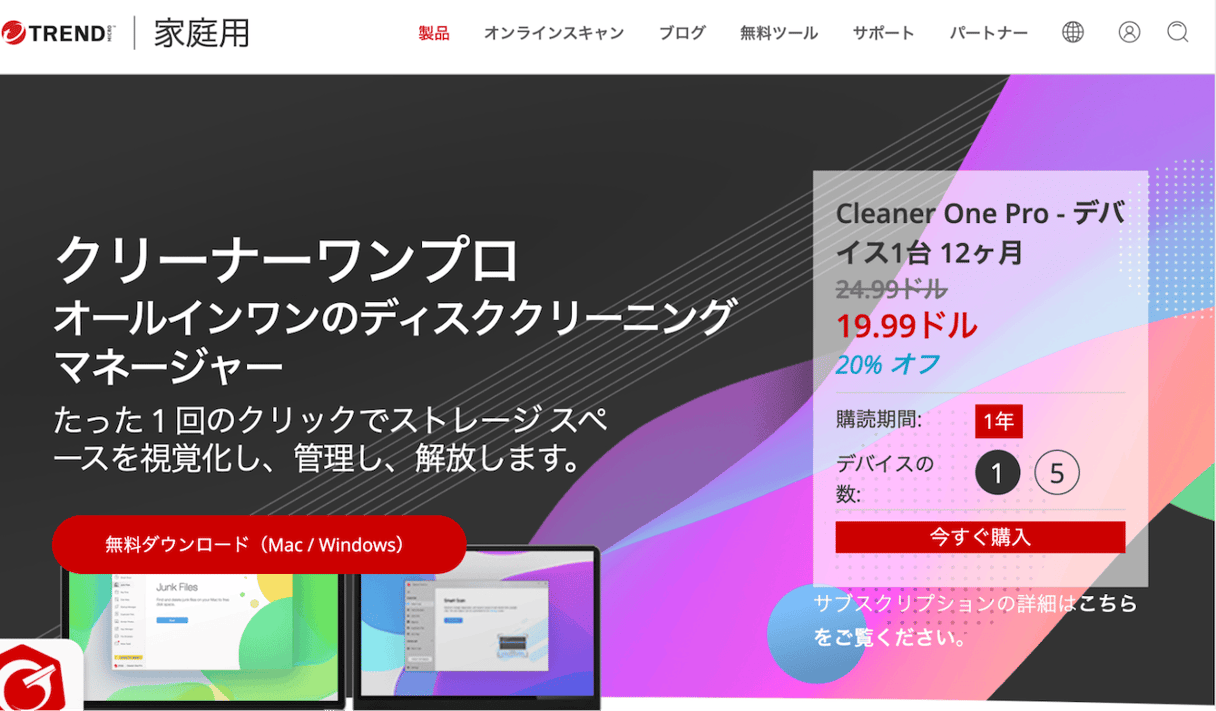Open the 製品 menu

434,32
